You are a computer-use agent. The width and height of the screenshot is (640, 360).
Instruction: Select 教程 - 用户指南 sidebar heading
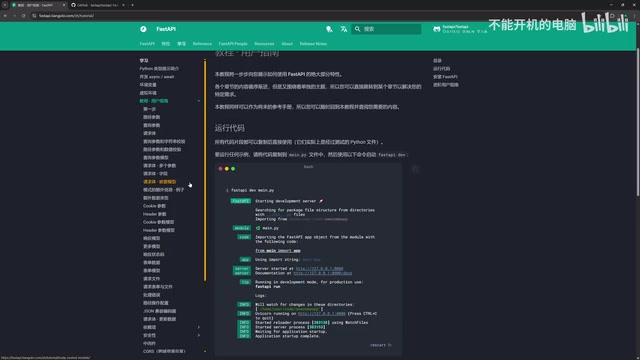point(153,101)
